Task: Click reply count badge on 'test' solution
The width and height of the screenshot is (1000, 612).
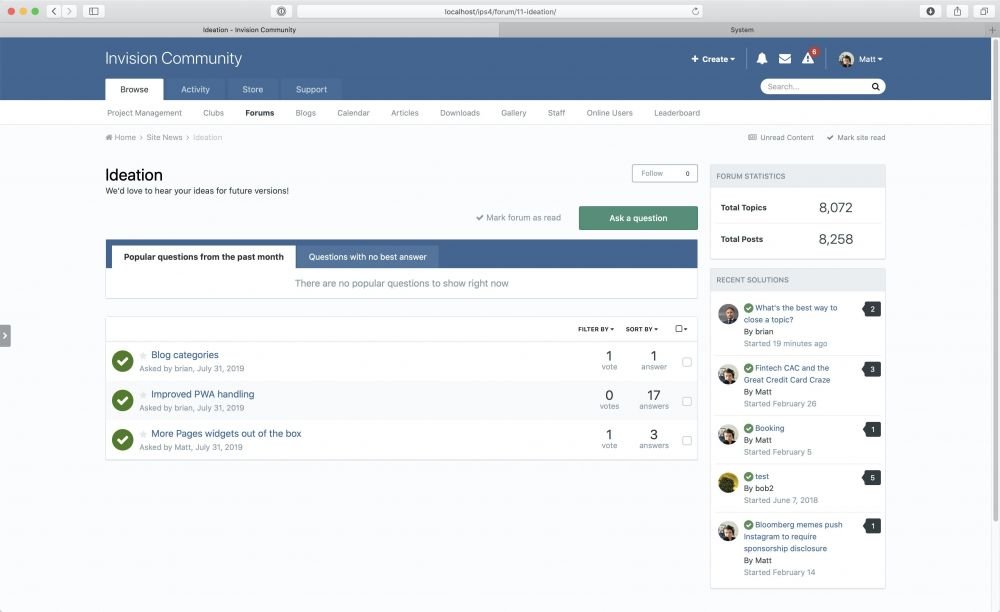Action: coord(872,477)
